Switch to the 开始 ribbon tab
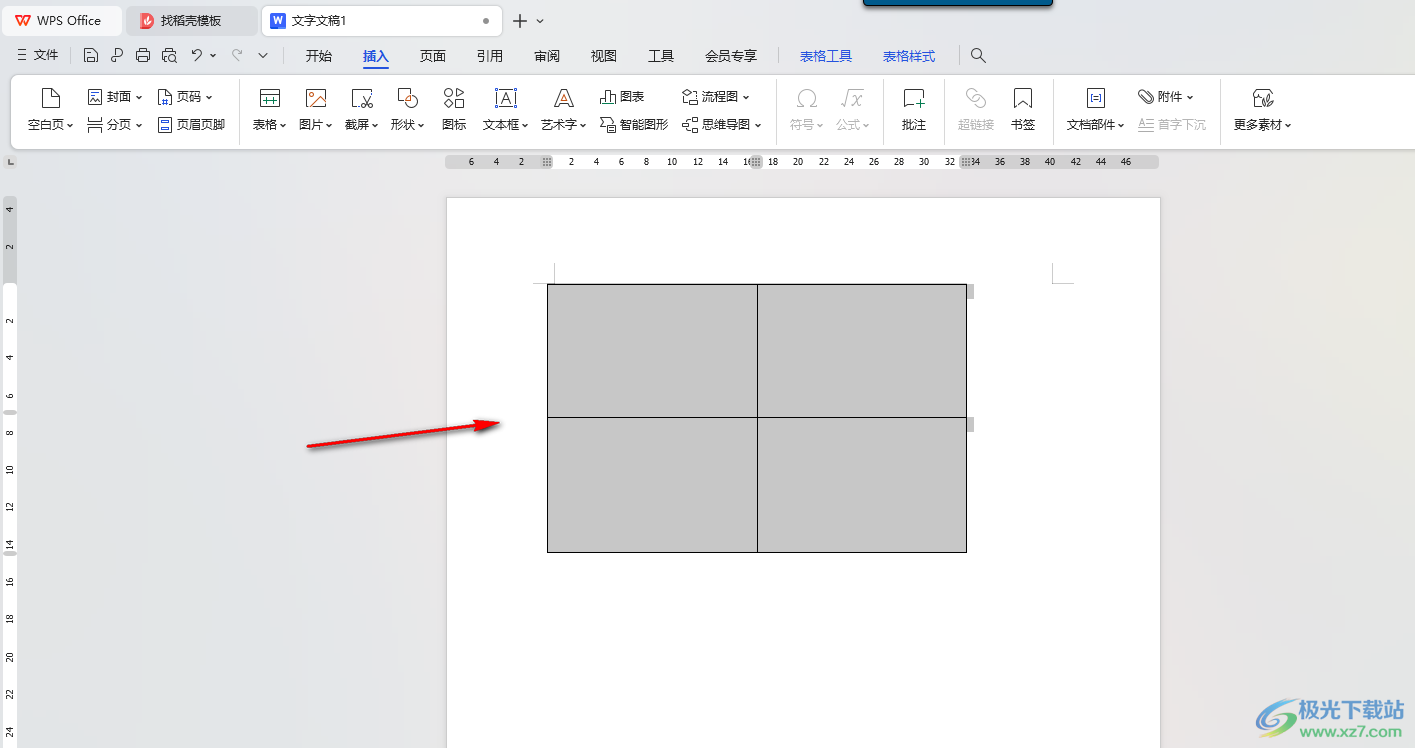 click(319, 56)
